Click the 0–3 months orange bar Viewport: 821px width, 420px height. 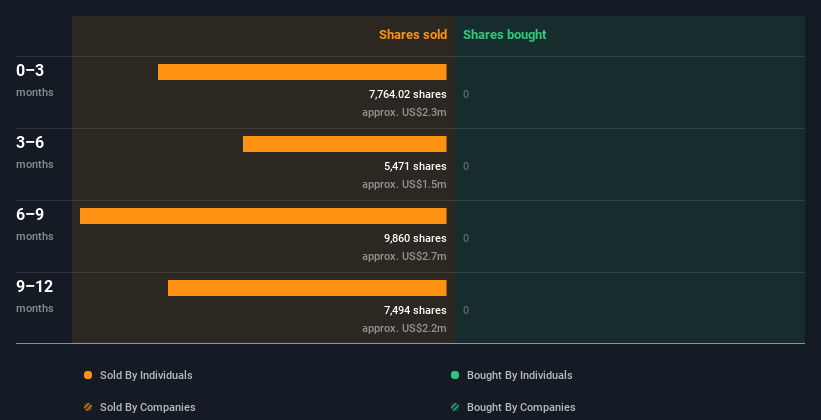click(x=302, y=72)
